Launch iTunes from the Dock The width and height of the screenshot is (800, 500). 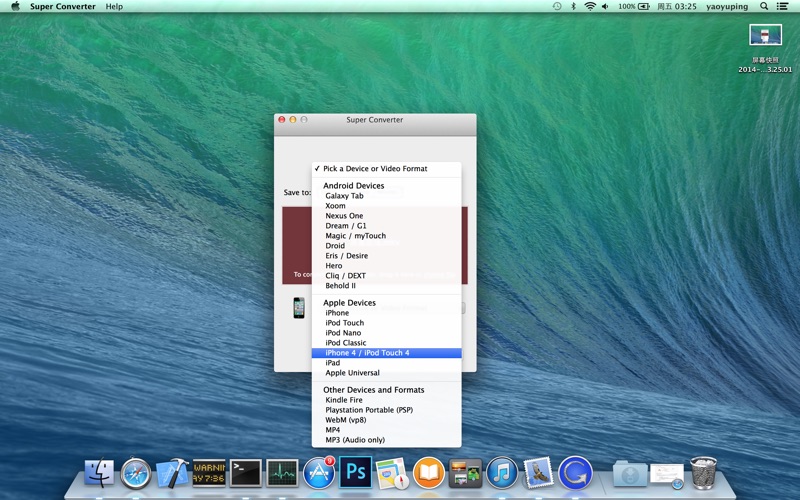click(x=502, y=473)
